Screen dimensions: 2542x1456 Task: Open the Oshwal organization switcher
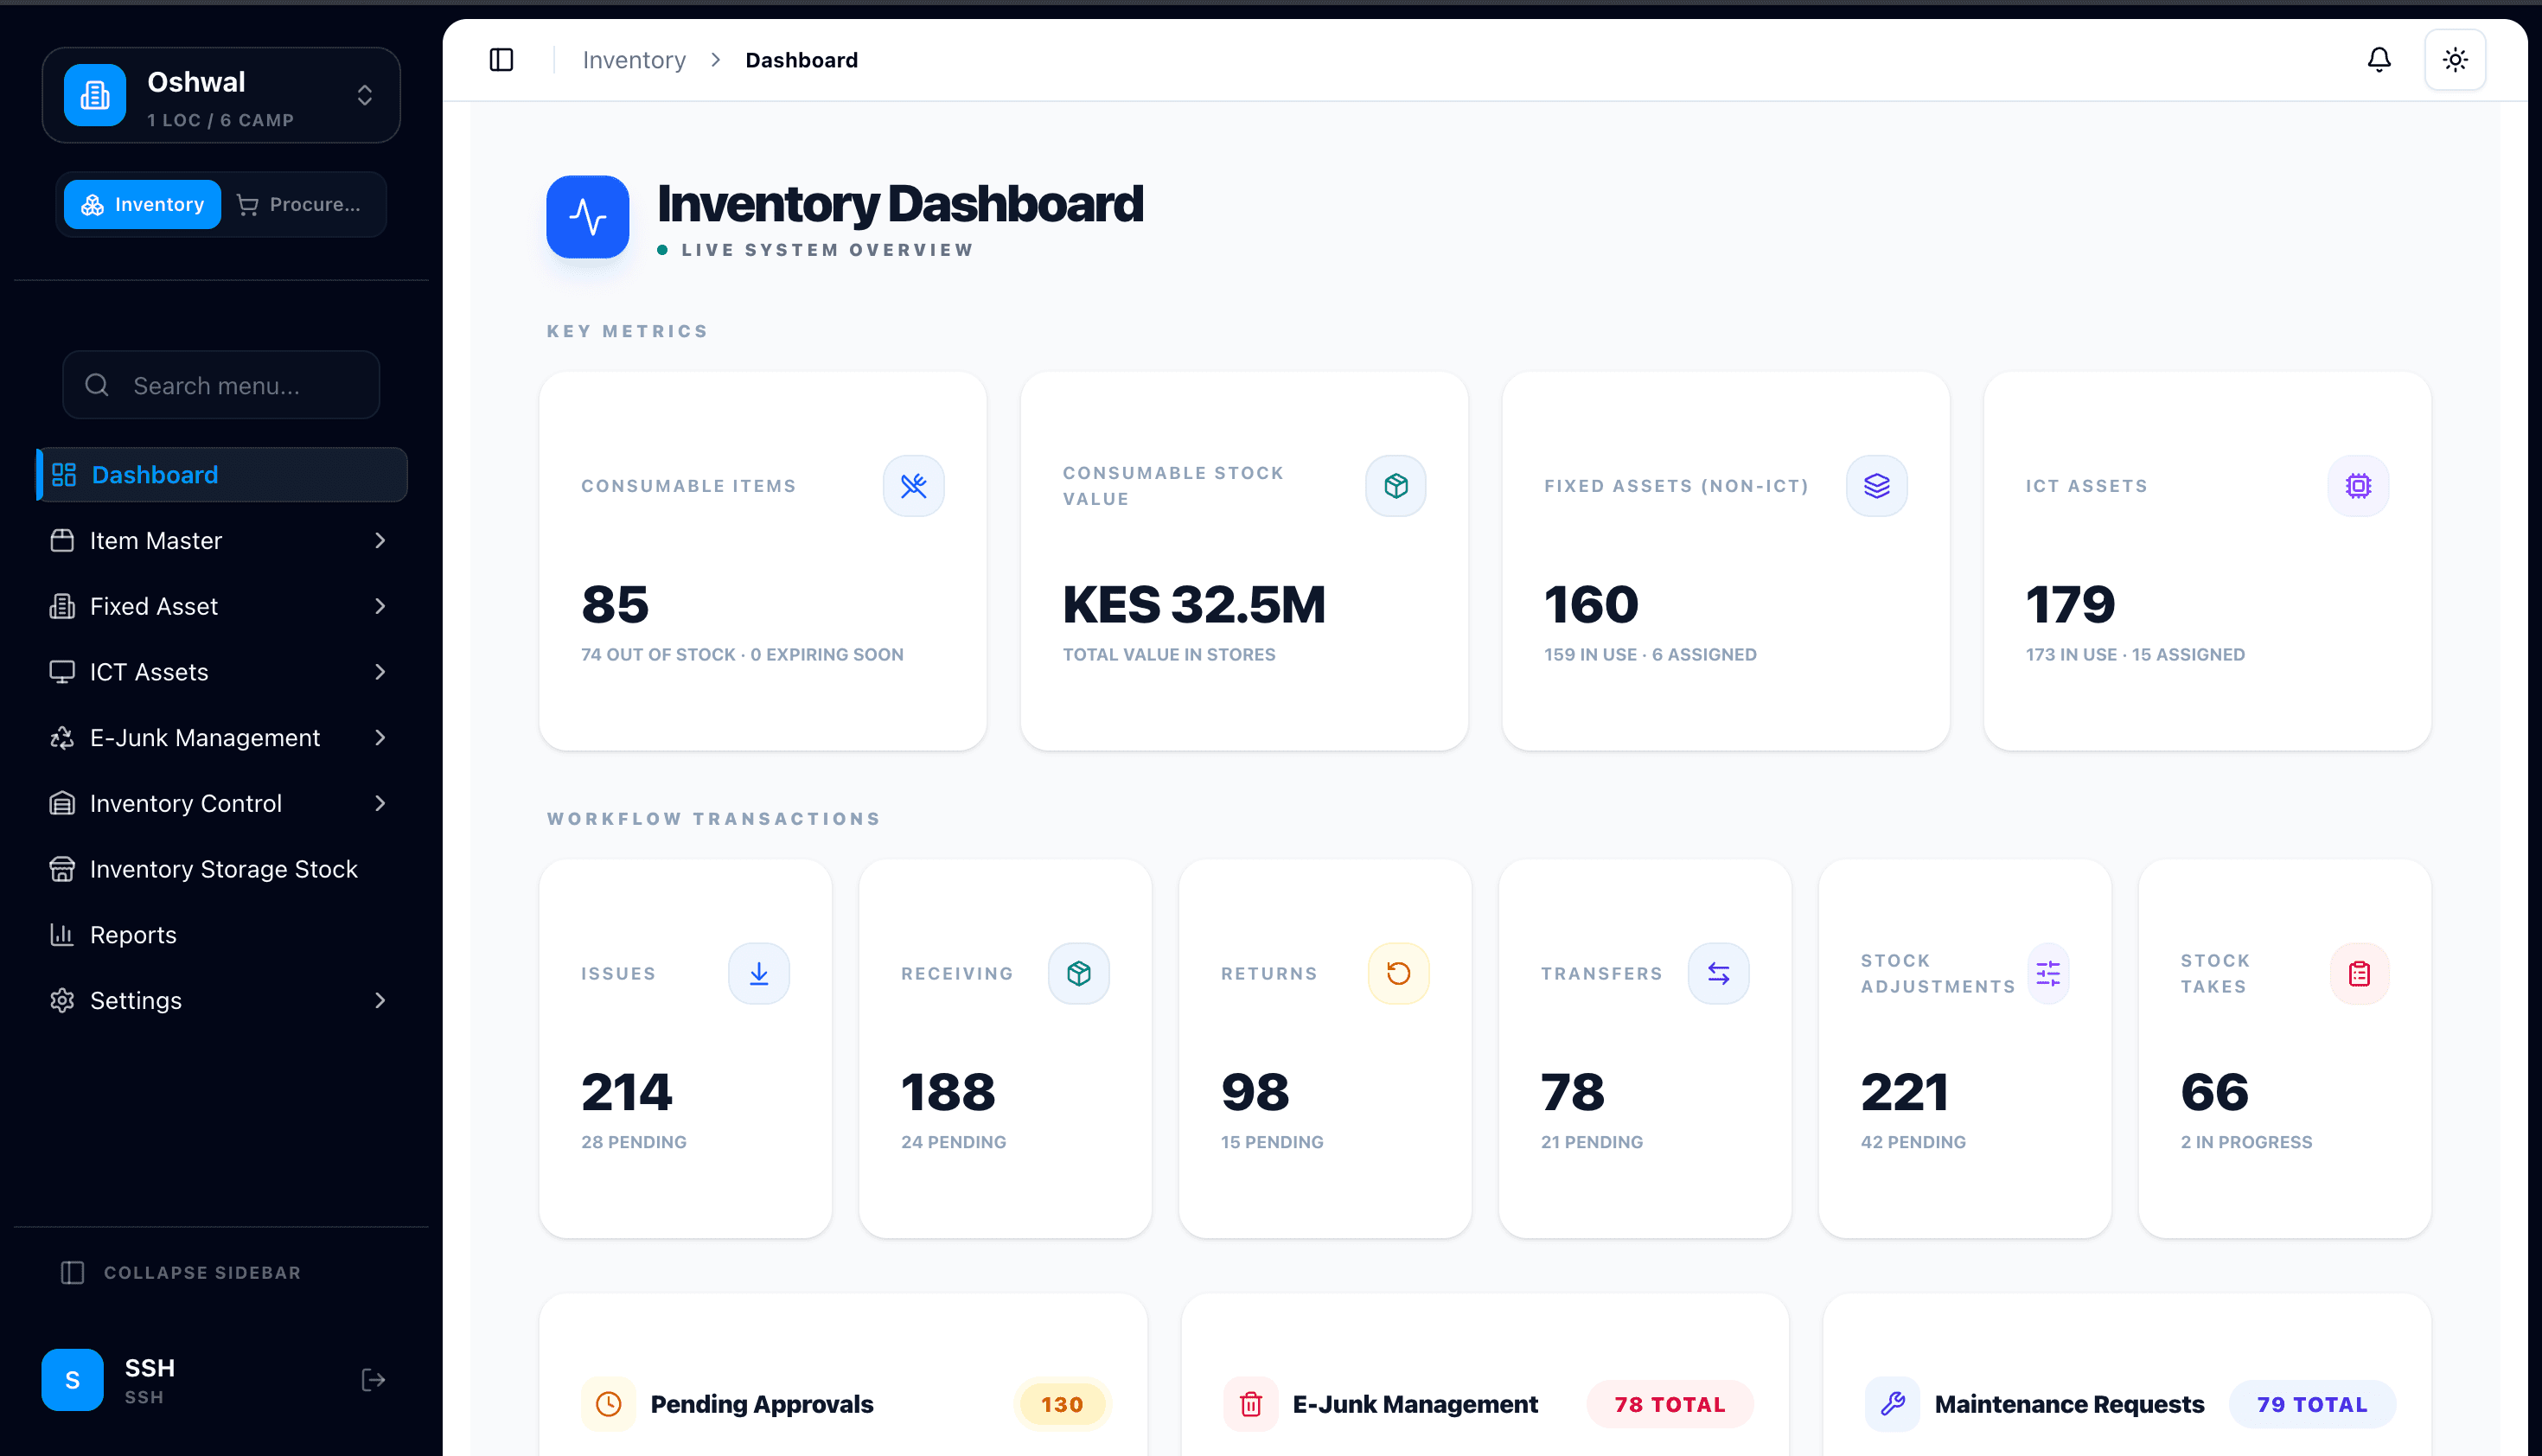coord(221,96)
